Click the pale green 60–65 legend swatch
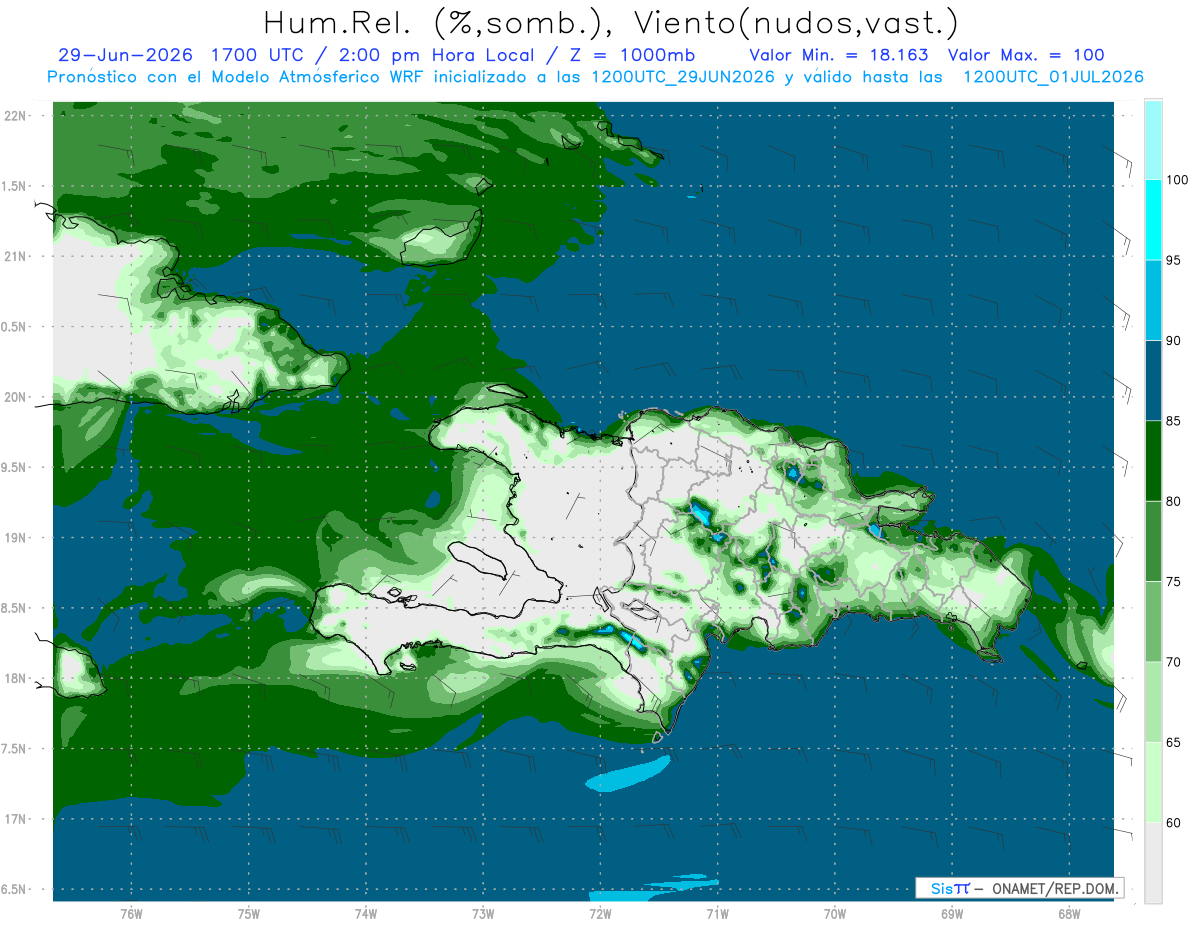Image resolution: width=1200 pixels, height=927 pixels. (1153, 782)
